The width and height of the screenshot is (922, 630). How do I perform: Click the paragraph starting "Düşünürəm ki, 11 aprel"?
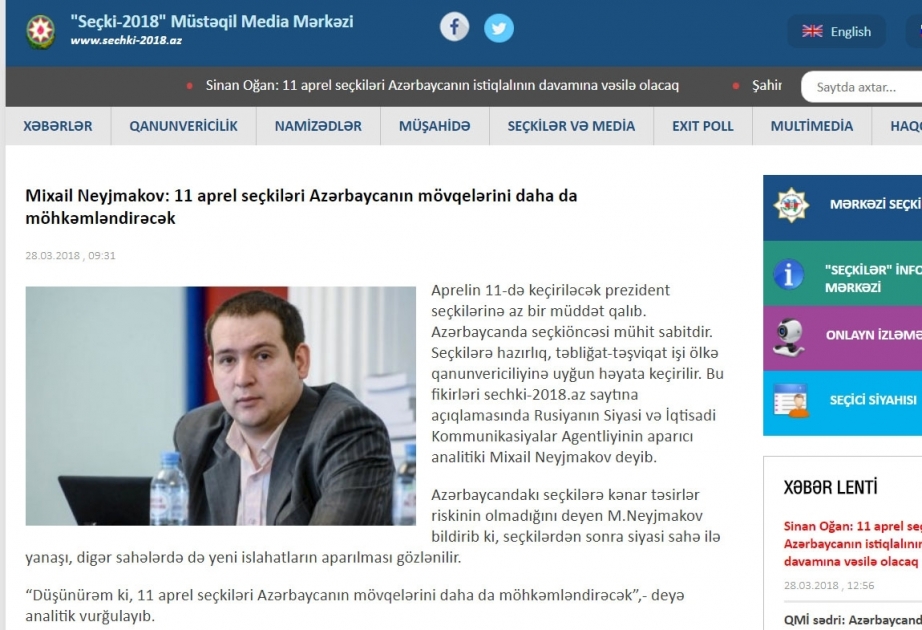tap(355, 605)
